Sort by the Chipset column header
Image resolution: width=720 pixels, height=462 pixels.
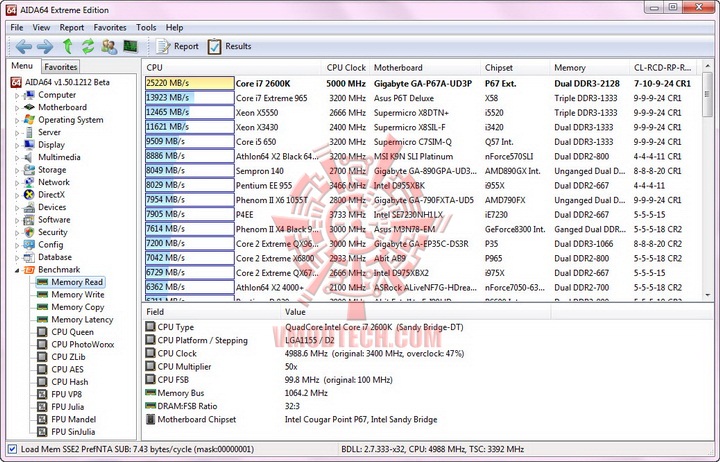tap(515, 68)
